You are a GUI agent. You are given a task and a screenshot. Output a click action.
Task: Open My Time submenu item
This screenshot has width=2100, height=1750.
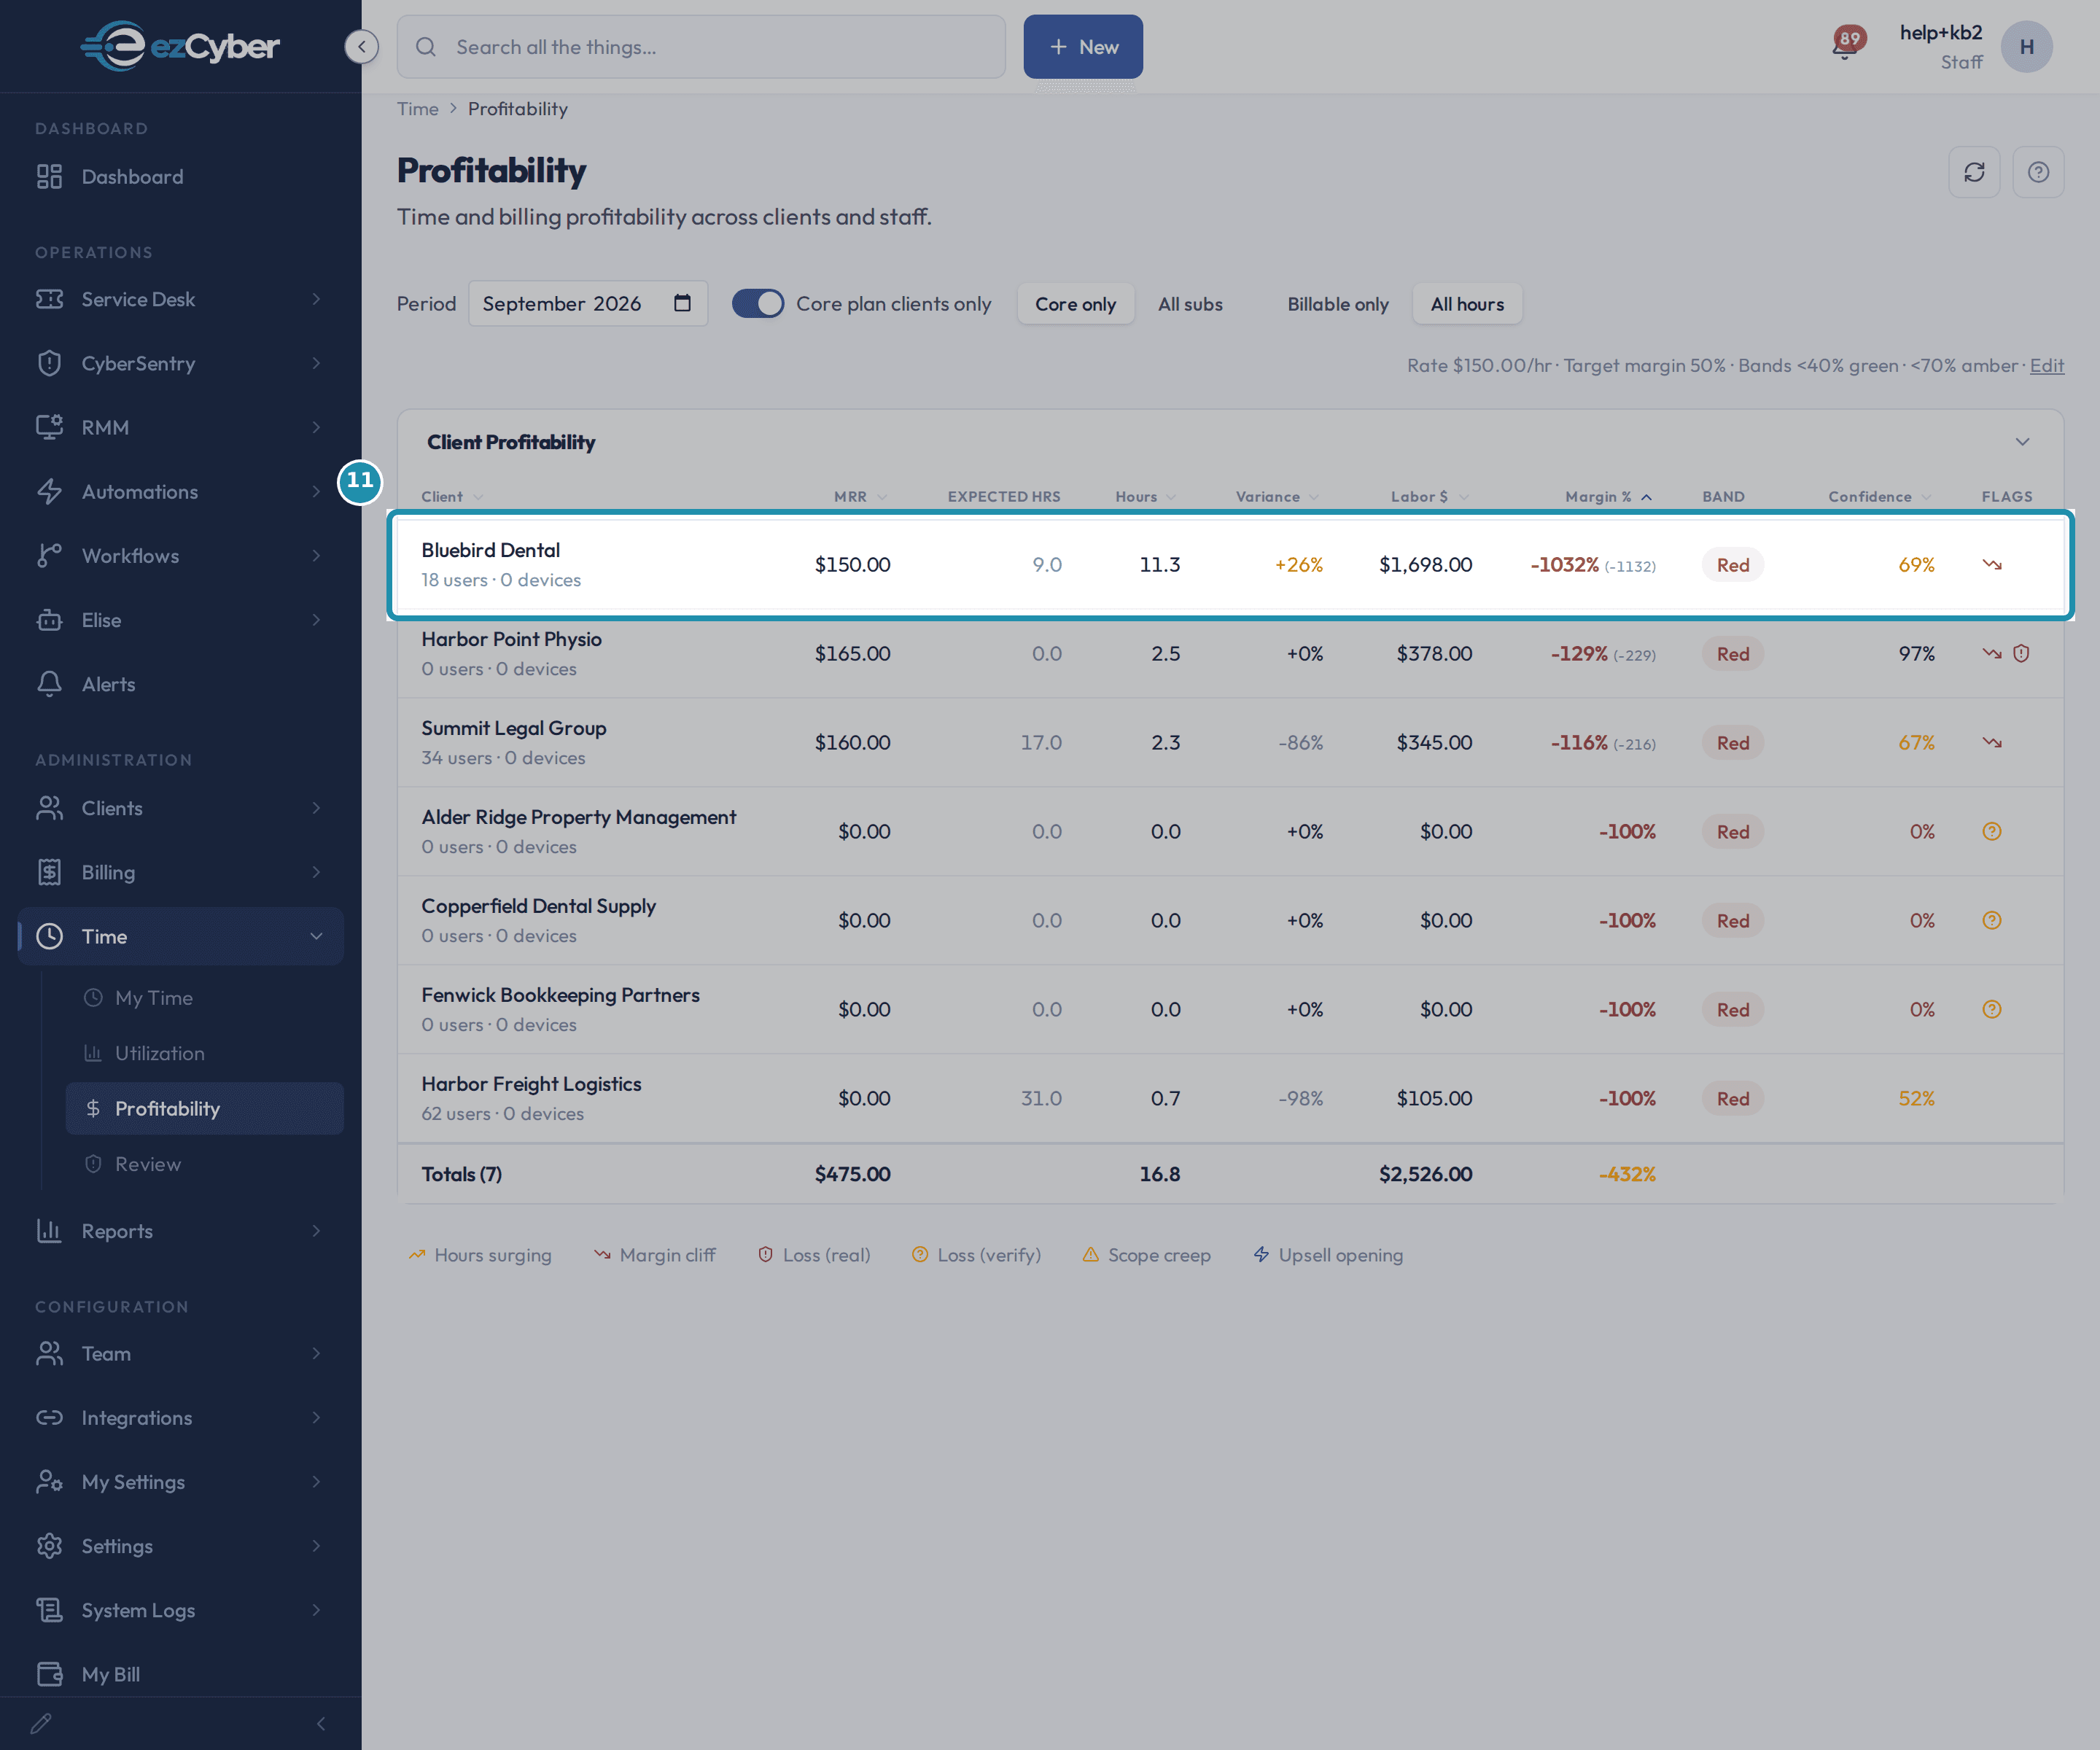[204, 998]
